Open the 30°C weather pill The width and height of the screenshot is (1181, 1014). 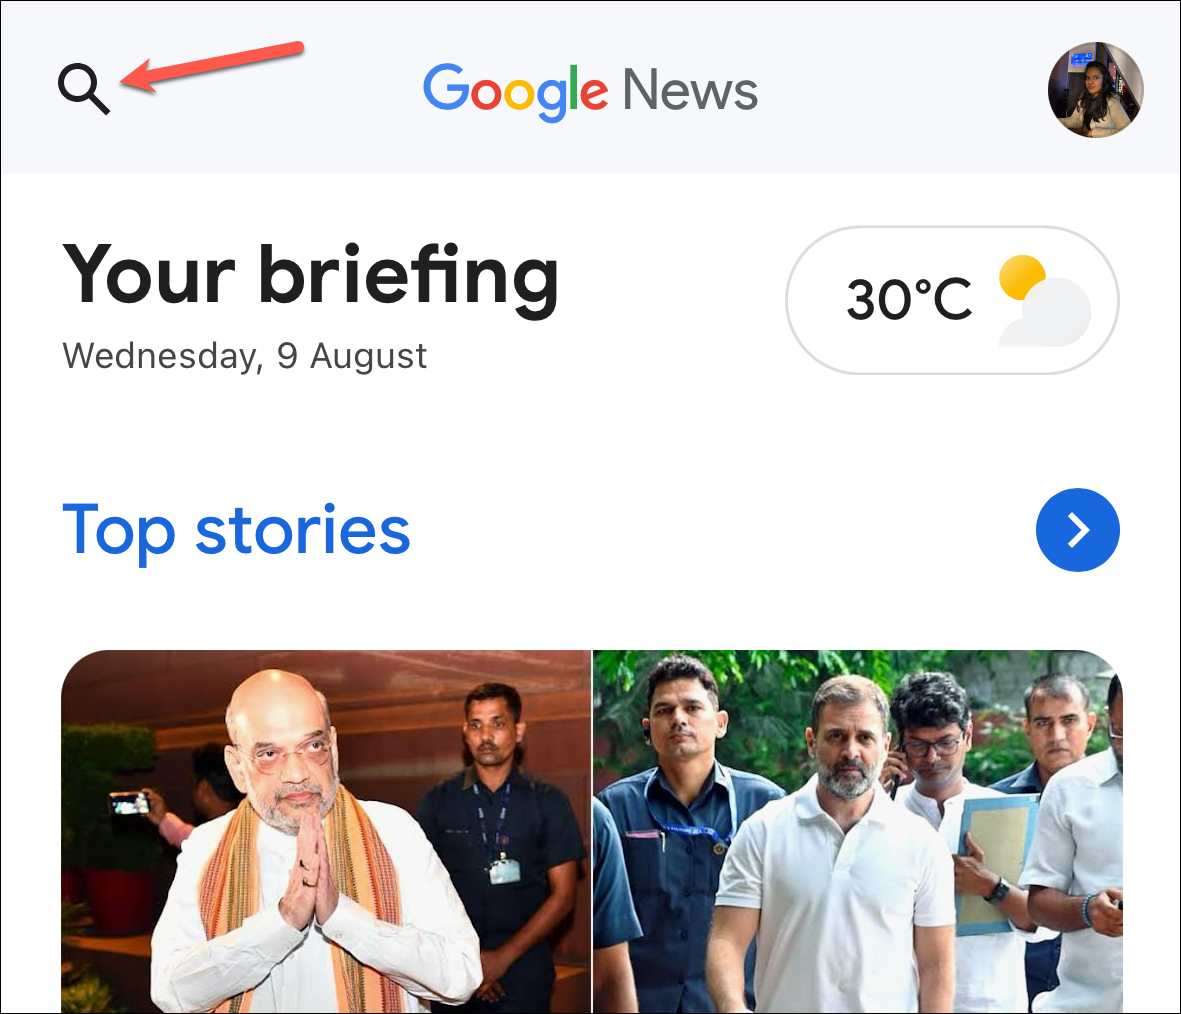(x=952, y=300)
